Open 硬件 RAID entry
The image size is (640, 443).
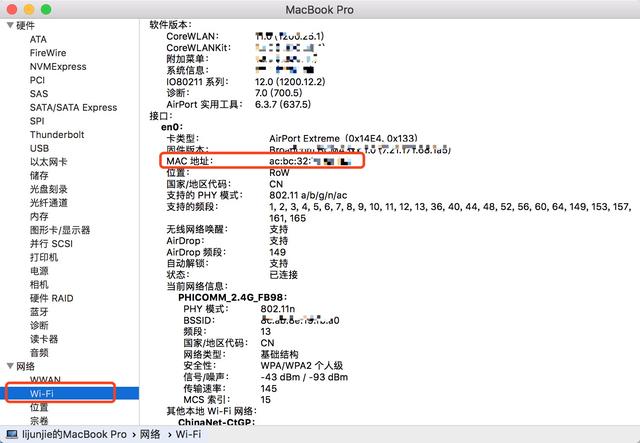[x=51, y=298]
